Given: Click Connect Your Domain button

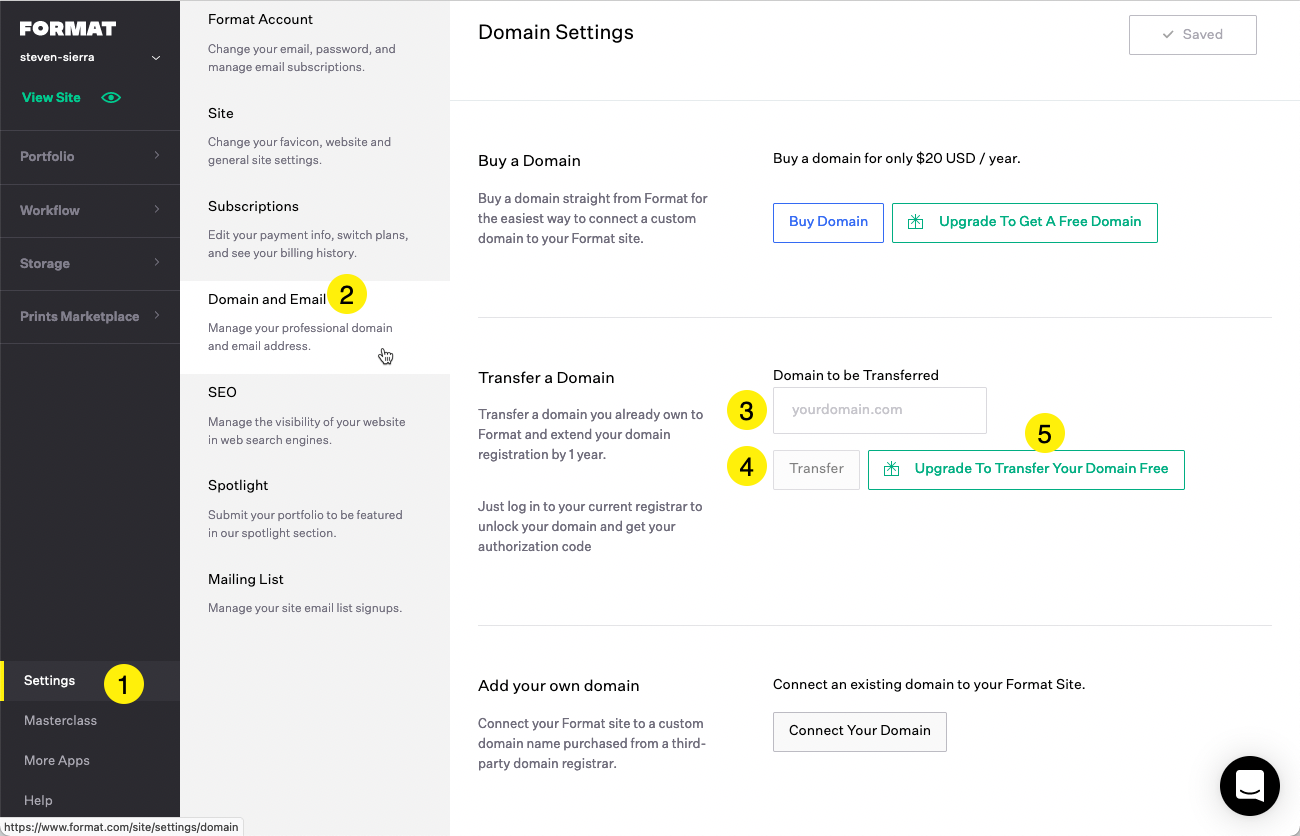Looking at the screenshot, I should (860, 731).
